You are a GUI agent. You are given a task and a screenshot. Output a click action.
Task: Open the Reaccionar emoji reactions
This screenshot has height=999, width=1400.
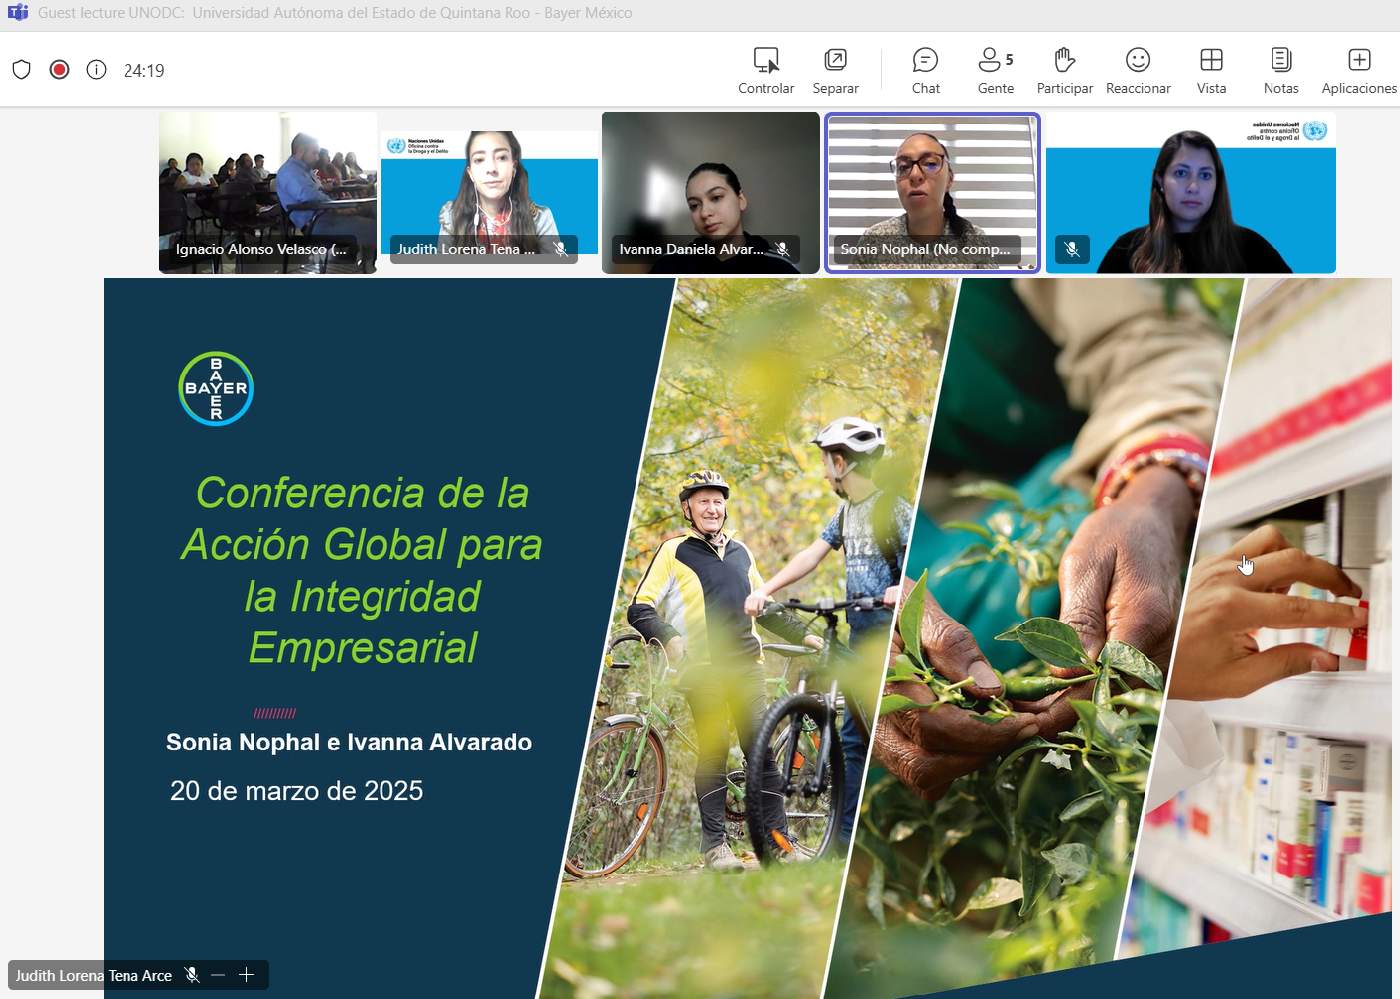[x=1138, y=71]
